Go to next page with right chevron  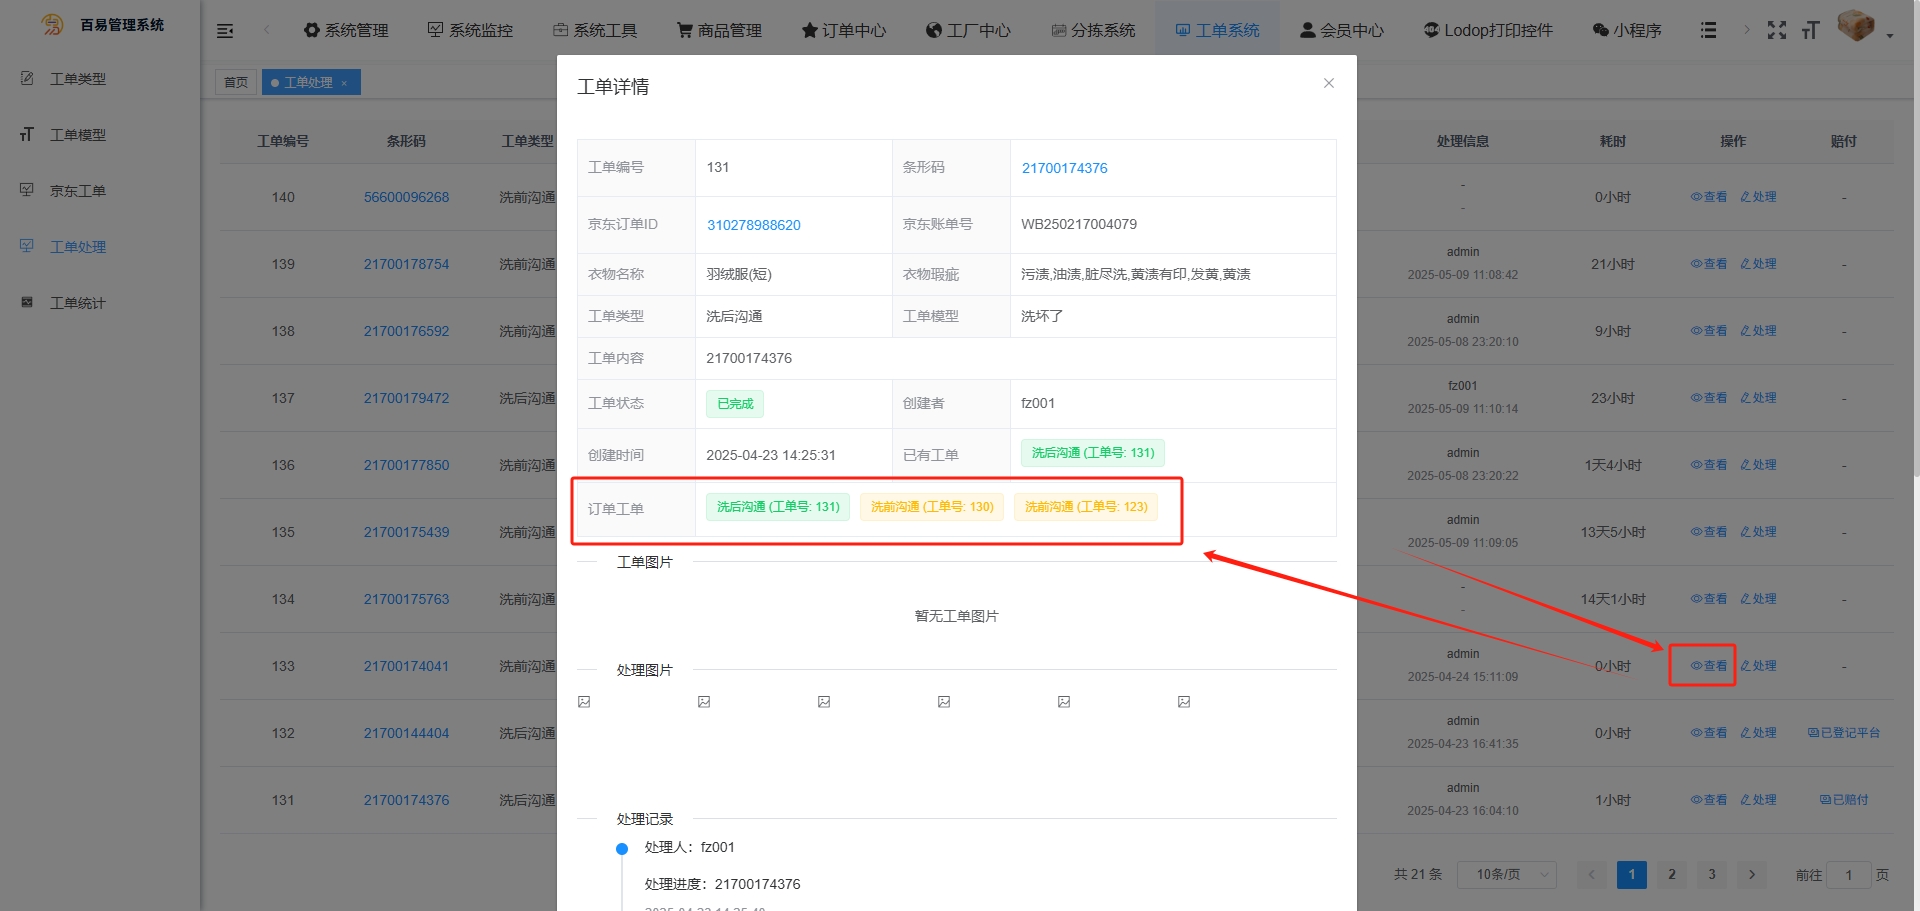click(x=1751, y=875)
